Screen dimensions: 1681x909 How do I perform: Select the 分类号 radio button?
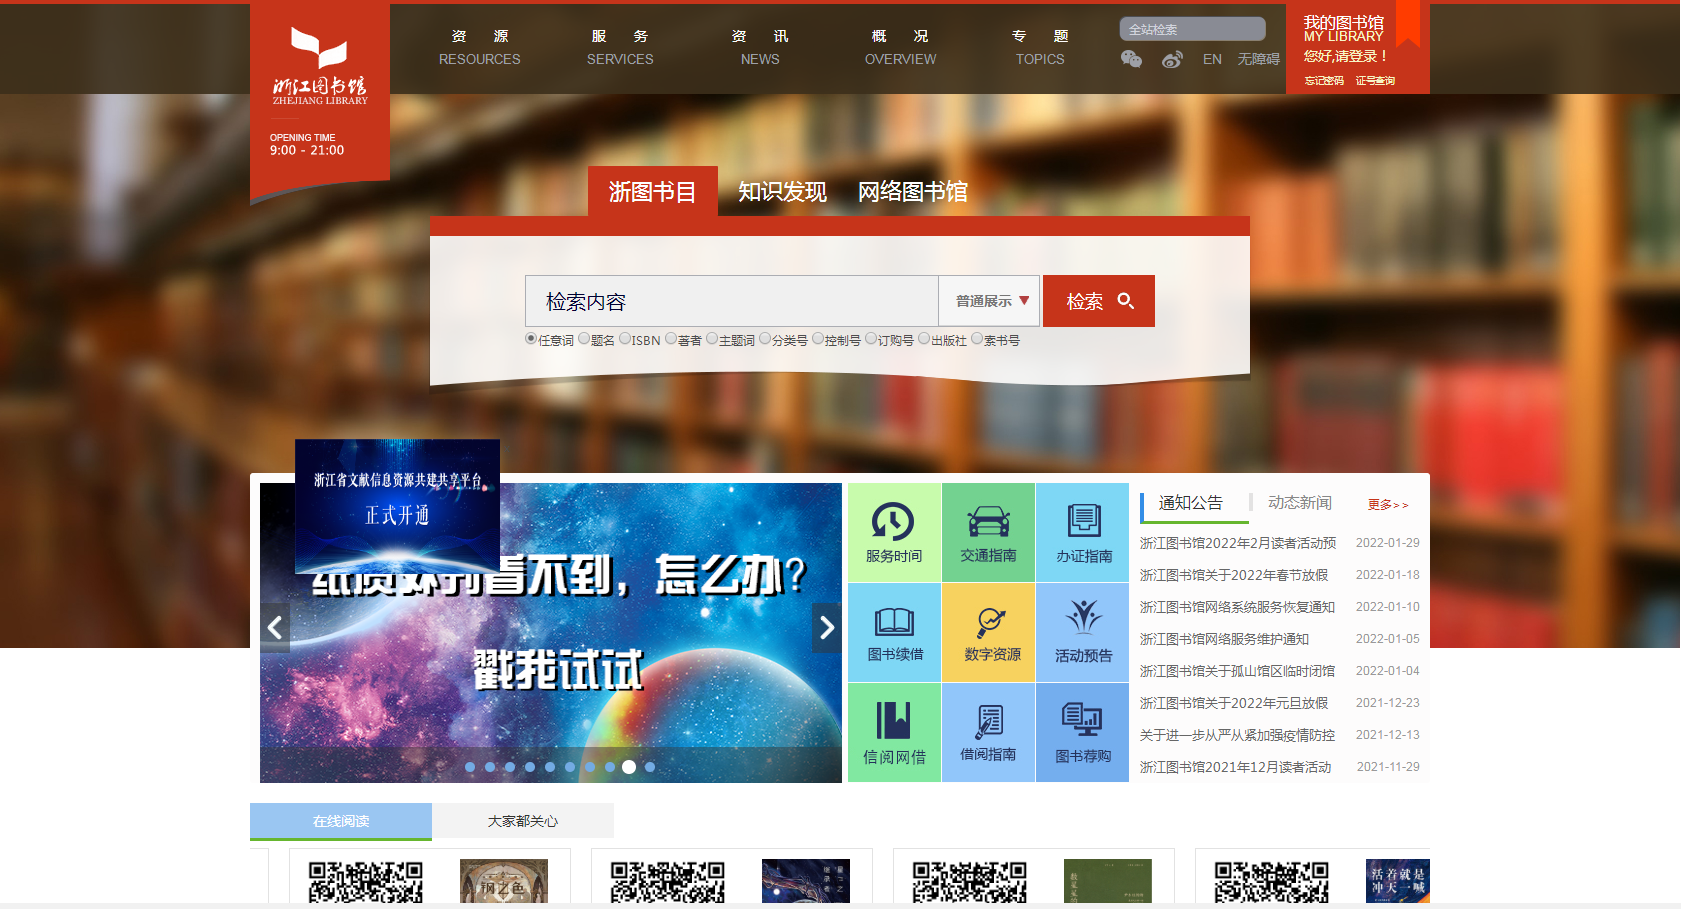(x=765, y=339)
